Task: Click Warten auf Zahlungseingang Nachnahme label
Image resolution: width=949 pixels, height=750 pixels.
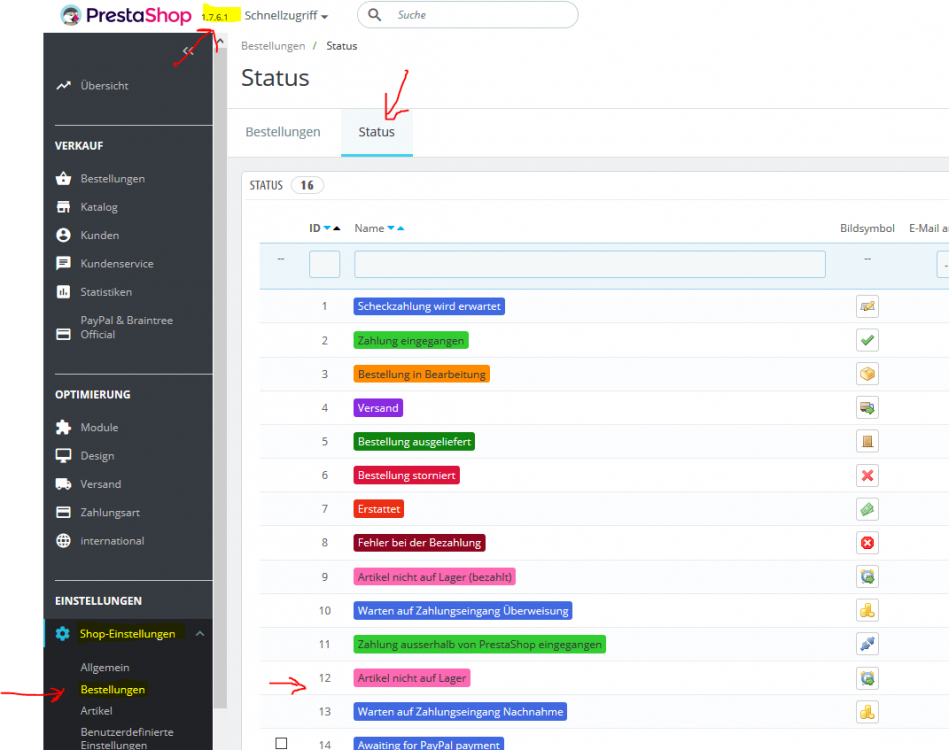Action: (x=460, y=712)
